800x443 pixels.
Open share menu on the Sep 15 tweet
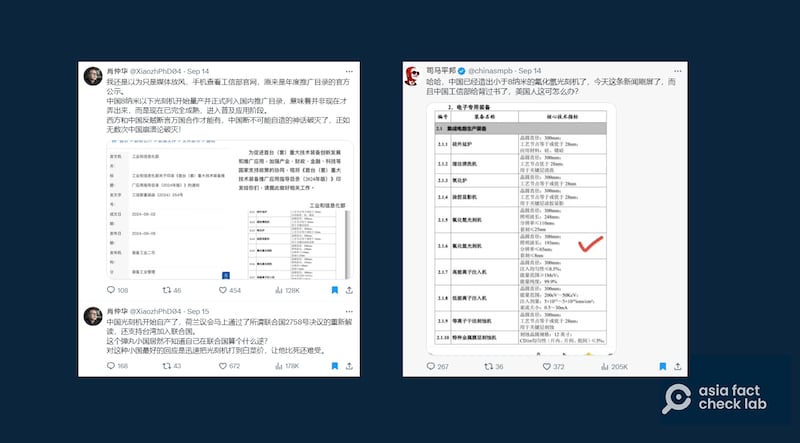pyautogui.click(x=352, y=366)
